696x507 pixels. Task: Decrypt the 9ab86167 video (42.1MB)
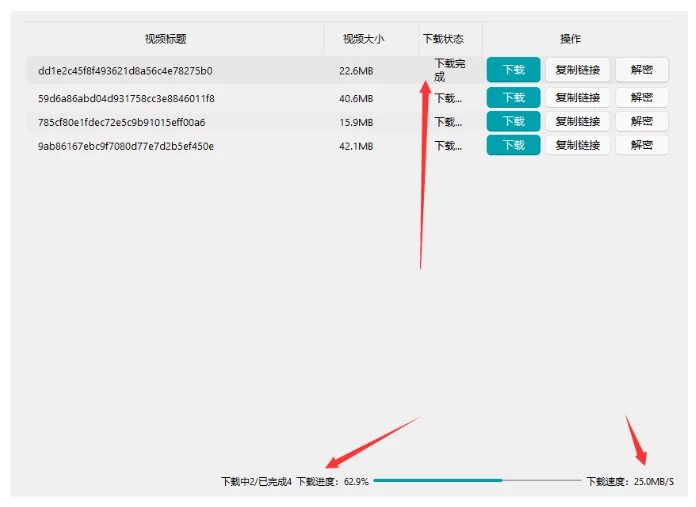coord(641,145)
